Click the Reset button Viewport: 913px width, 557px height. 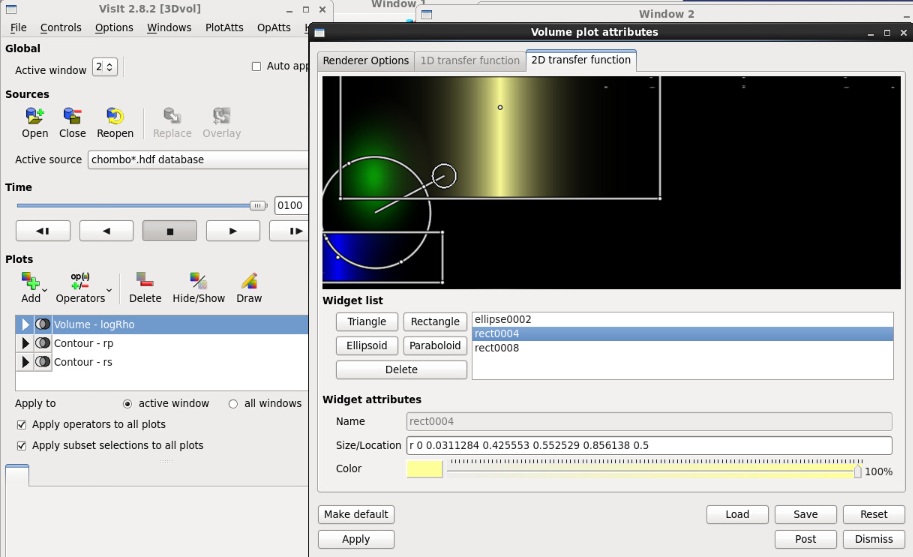click(874, 515)
